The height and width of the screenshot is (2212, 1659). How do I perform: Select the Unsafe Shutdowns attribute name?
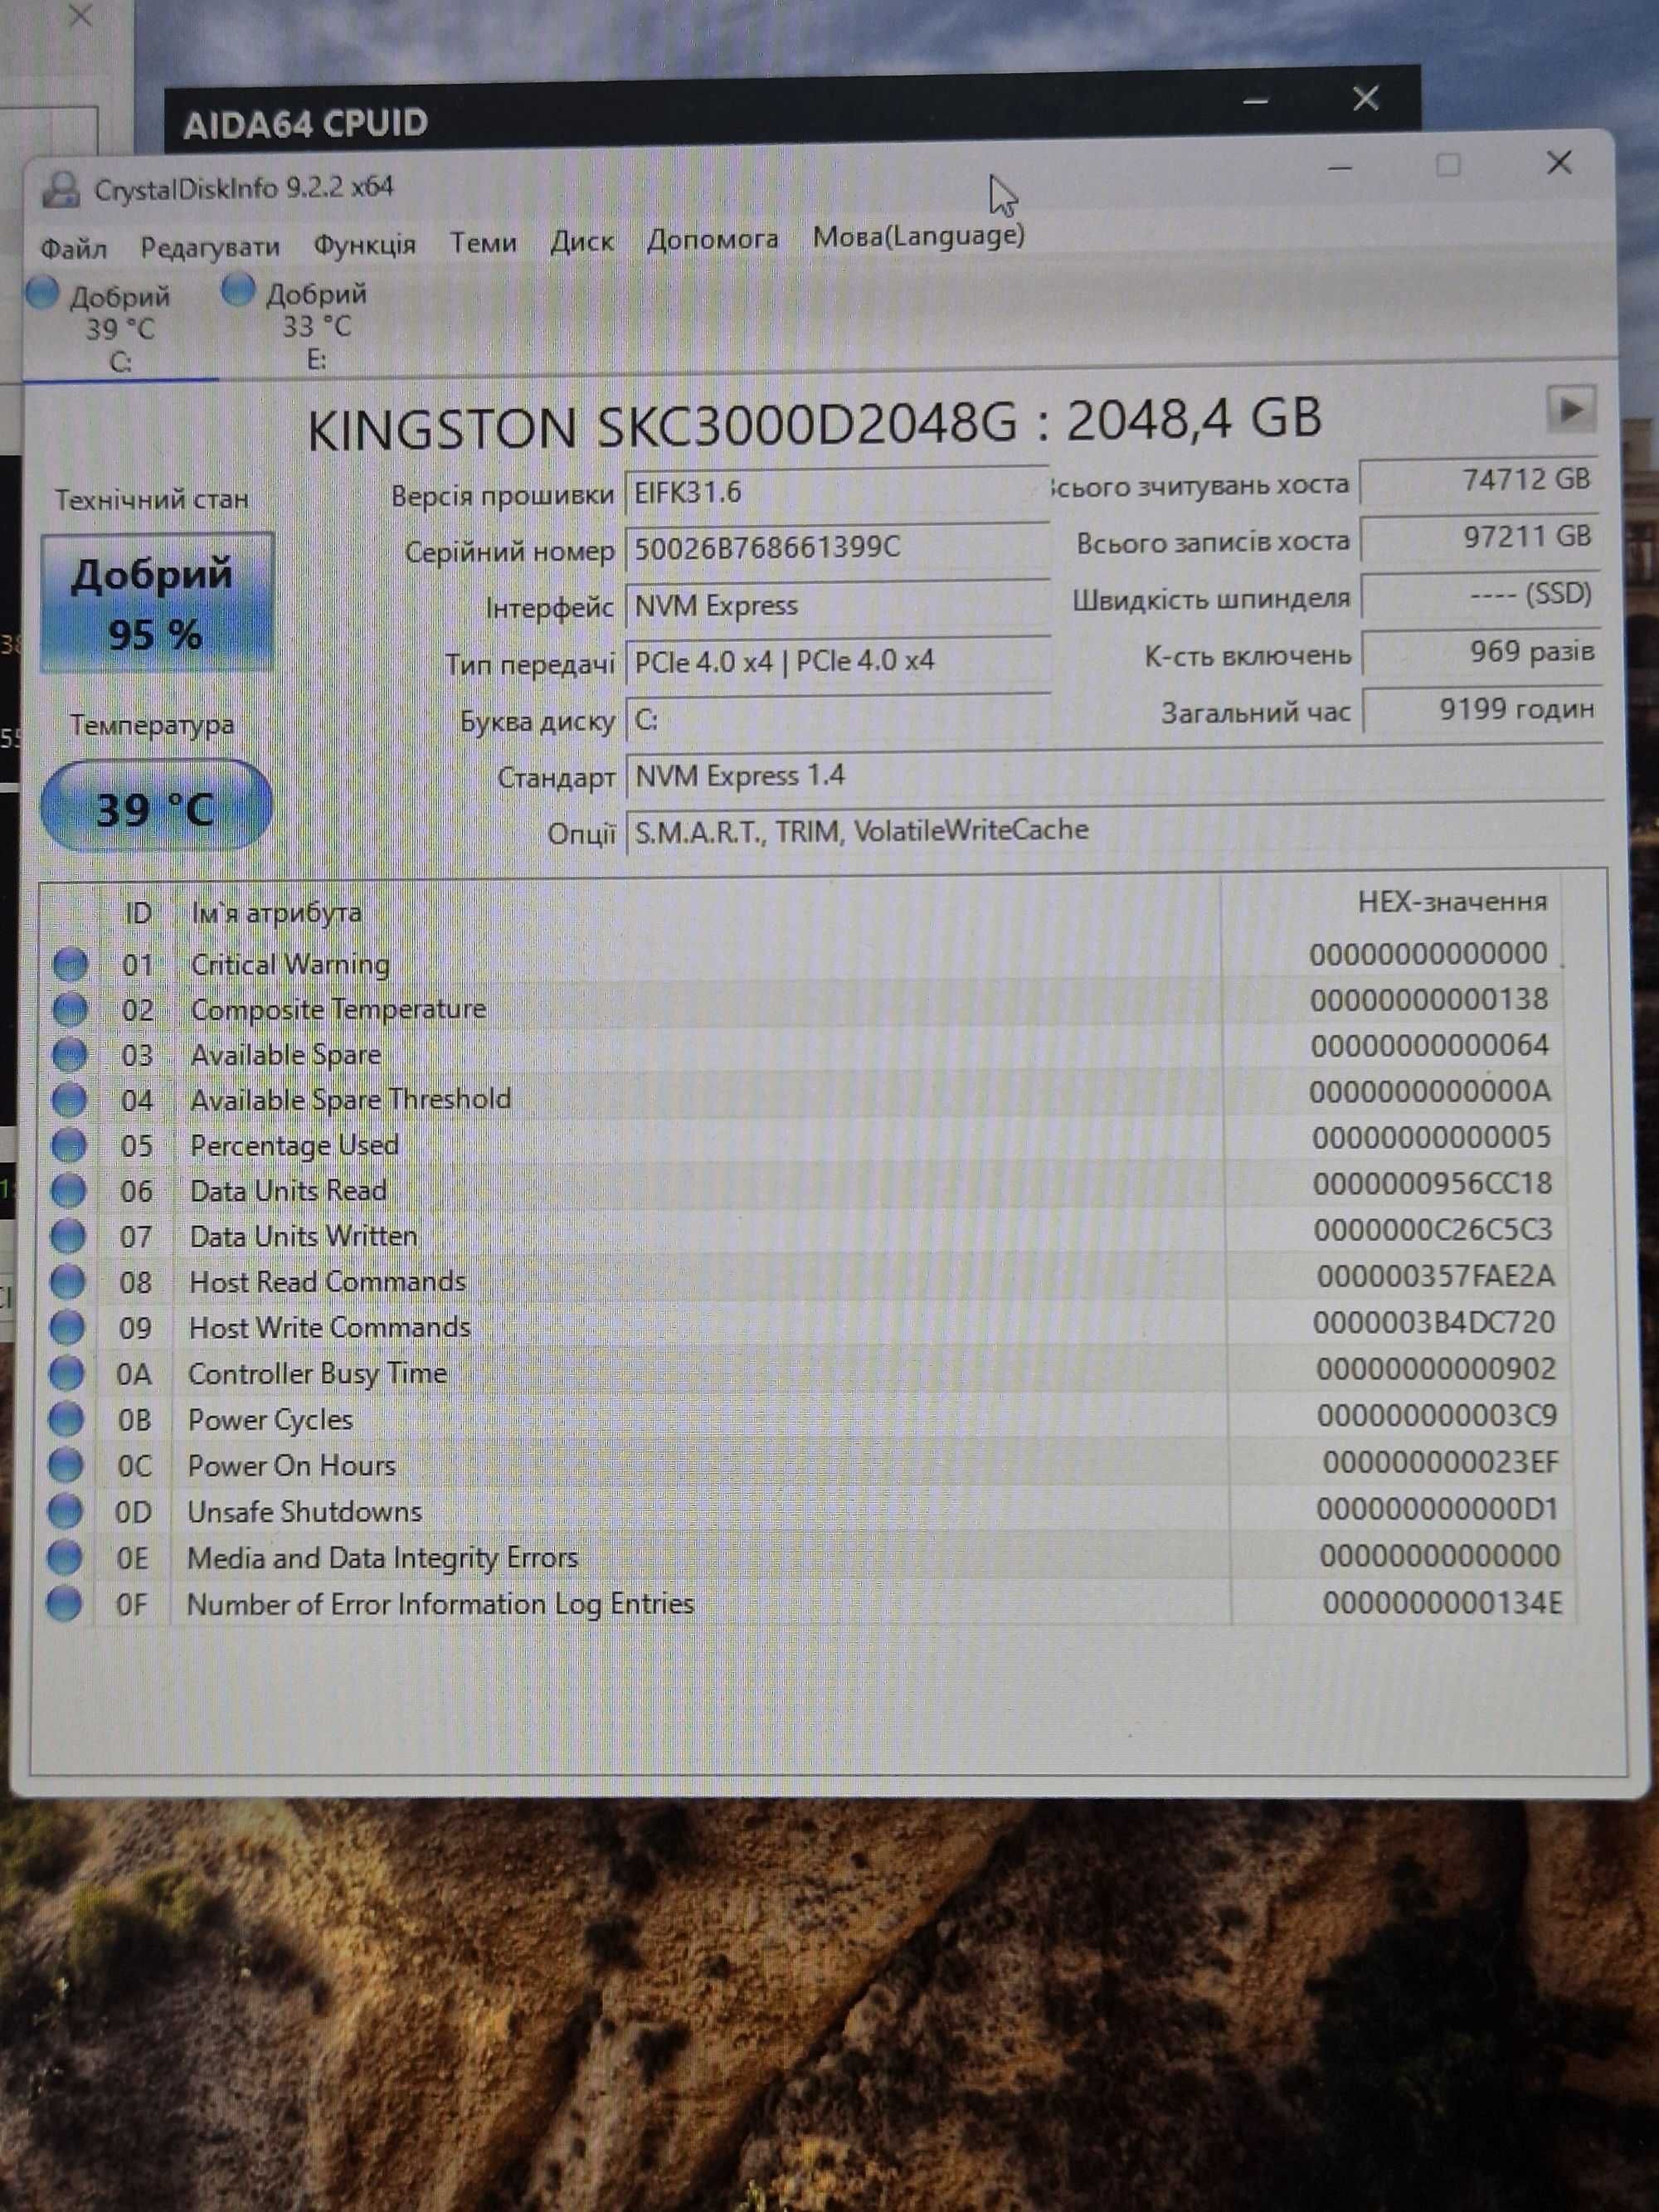pyautogui.click(x=304, y=1512)
